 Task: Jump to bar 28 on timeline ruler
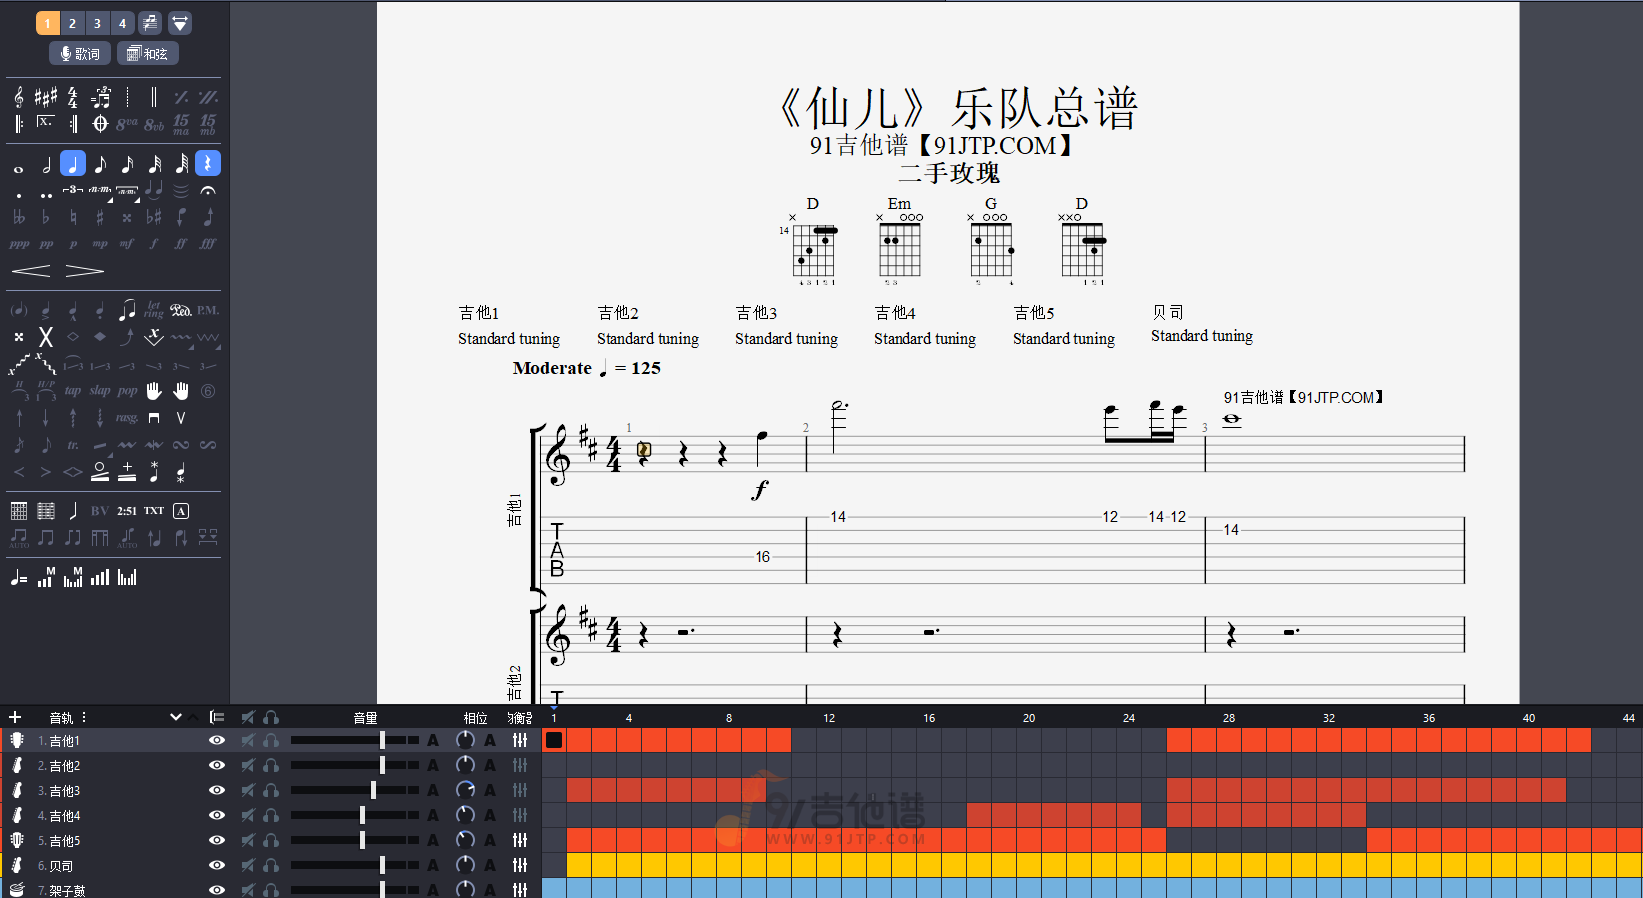tap(1228, 718)
